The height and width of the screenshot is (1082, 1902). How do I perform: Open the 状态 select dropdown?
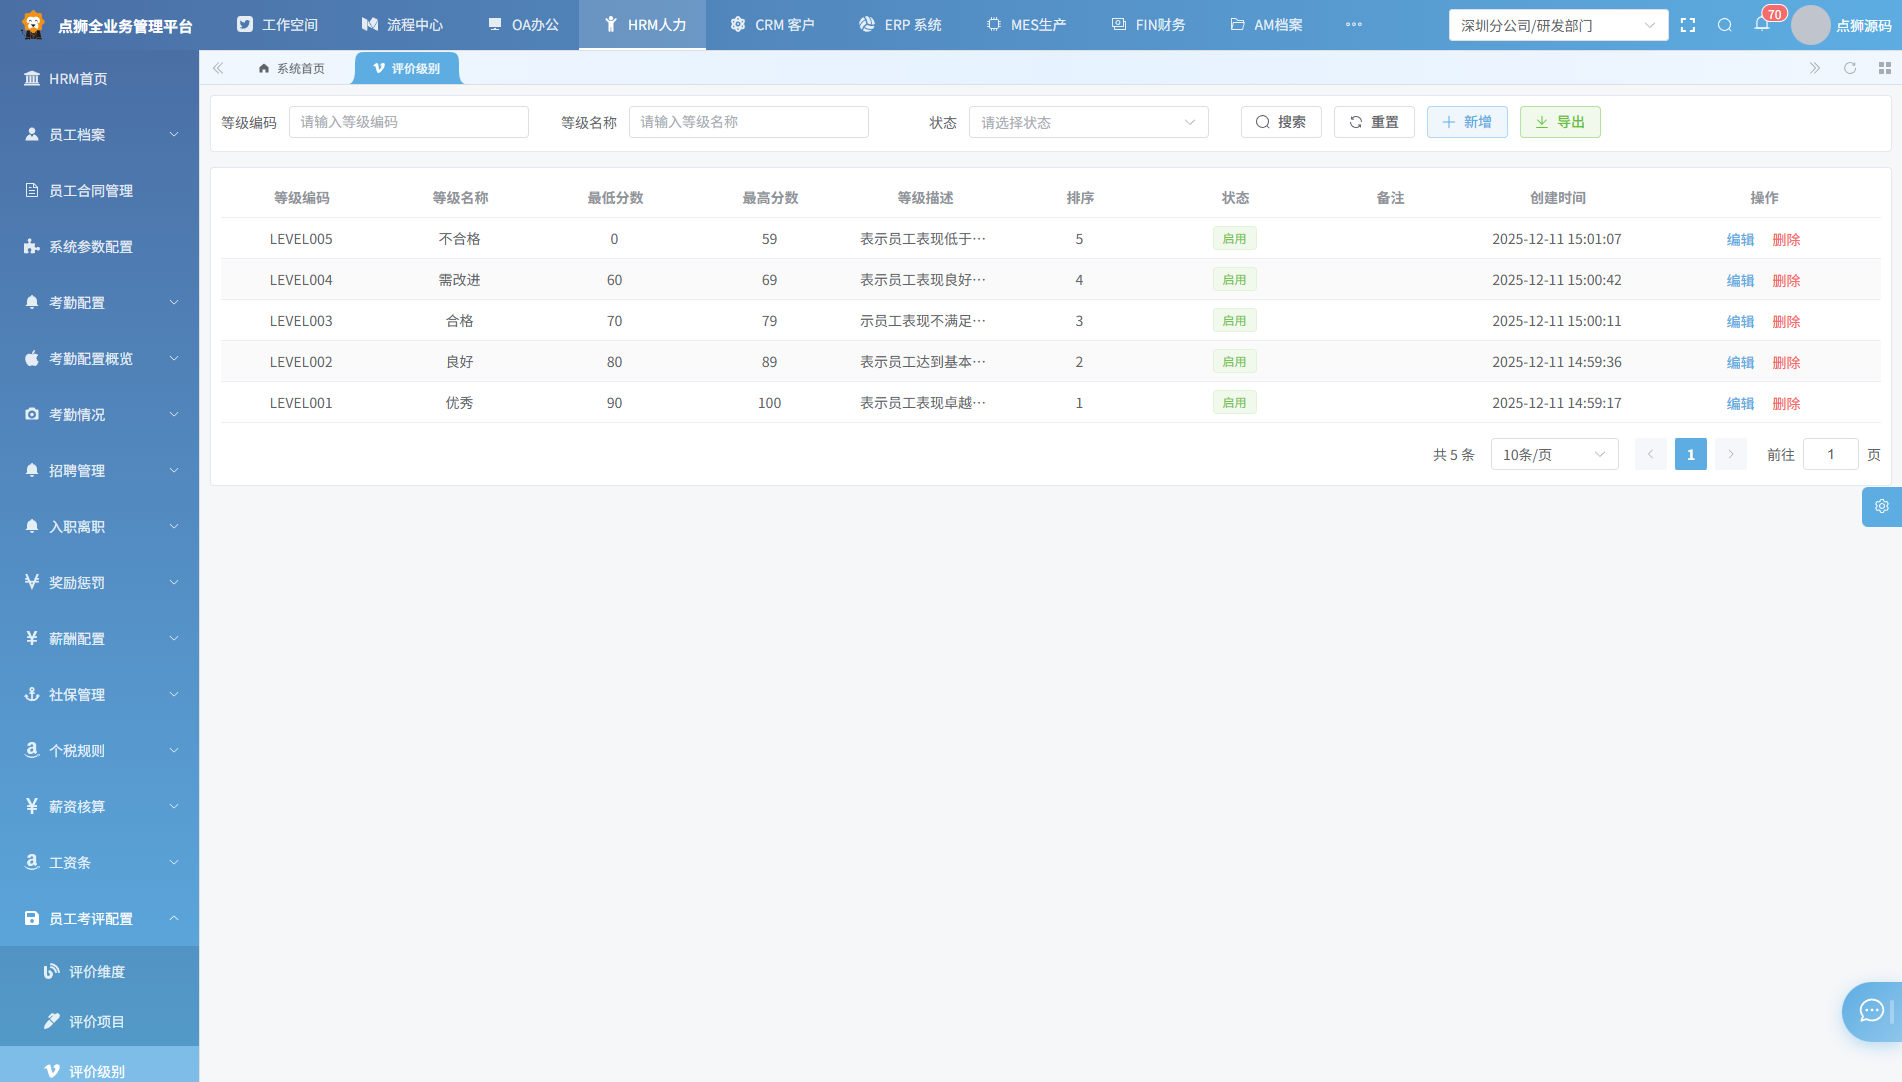[1088, 122]
